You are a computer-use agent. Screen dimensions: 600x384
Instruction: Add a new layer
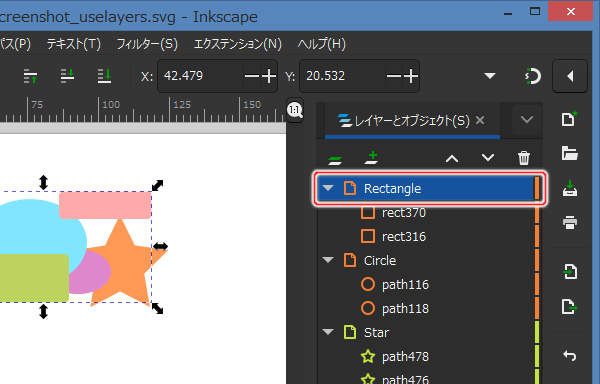click(x=372, y=157)
